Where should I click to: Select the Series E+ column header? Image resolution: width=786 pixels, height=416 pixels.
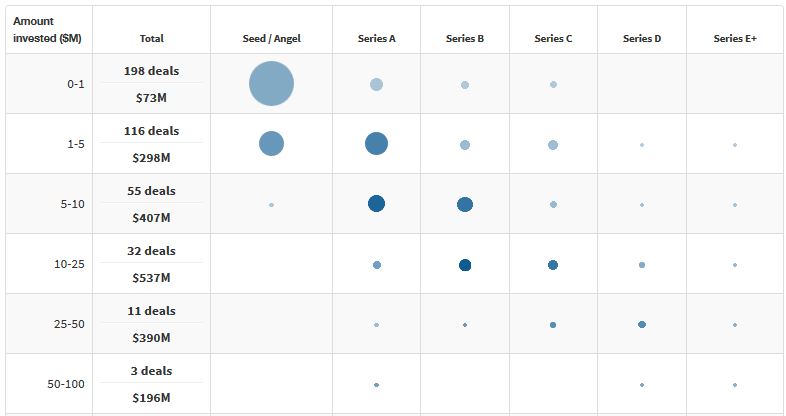point(735,39)
